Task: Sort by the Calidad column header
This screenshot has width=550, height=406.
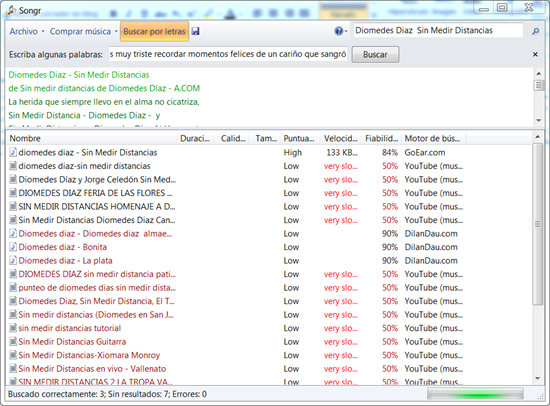Action: (233, 138)
